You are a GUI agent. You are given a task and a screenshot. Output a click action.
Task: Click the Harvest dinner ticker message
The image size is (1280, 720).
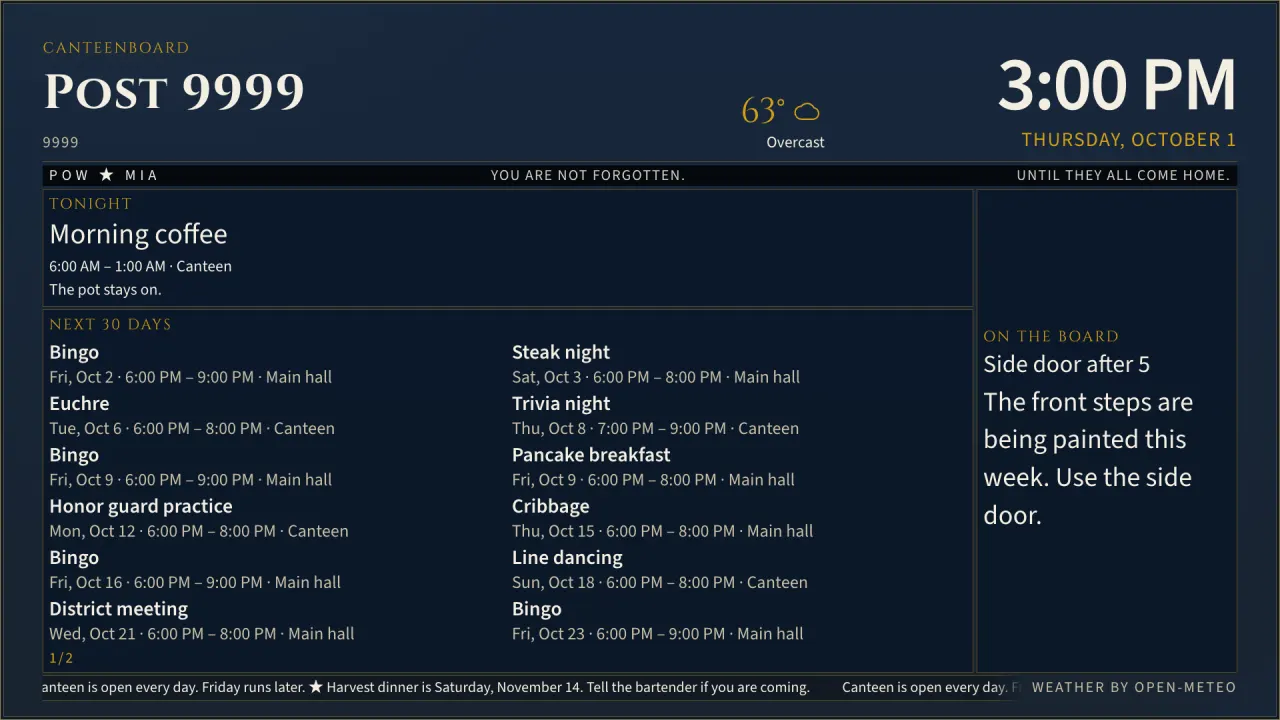tap(568, 687)
